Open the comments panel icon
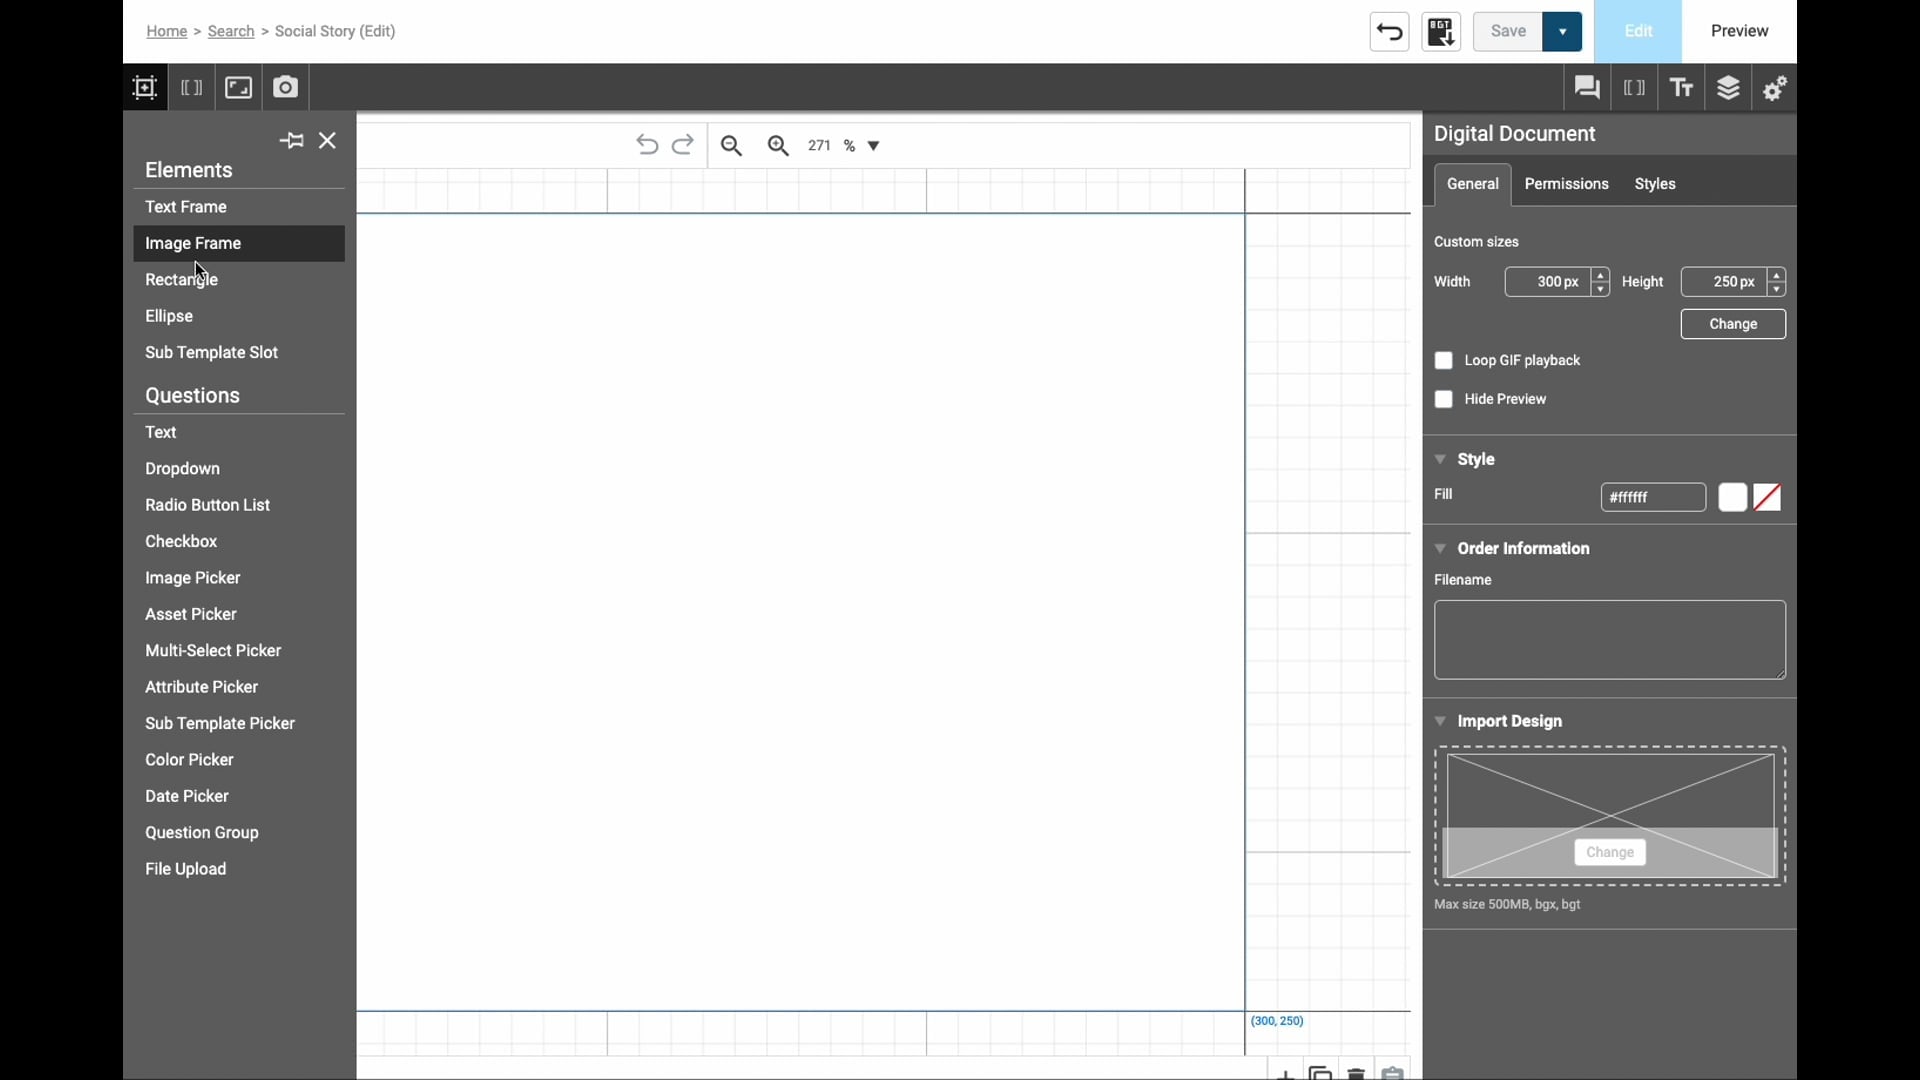Viewport: 1920px width, 1080px height. click(1588, 88)
